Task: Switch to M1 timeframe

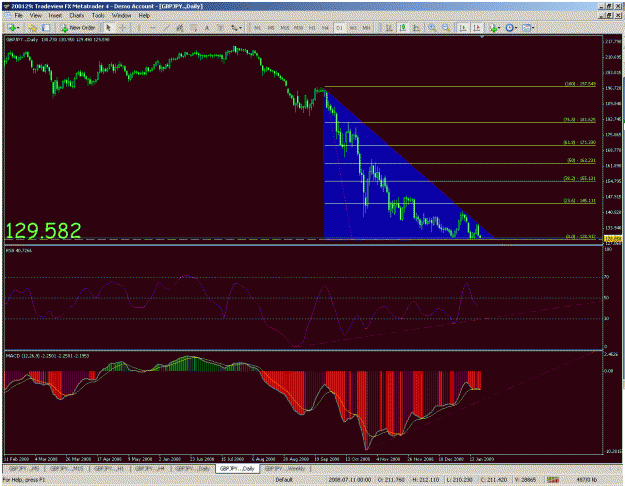Action: pyautogui.click(x=257, y=28)
